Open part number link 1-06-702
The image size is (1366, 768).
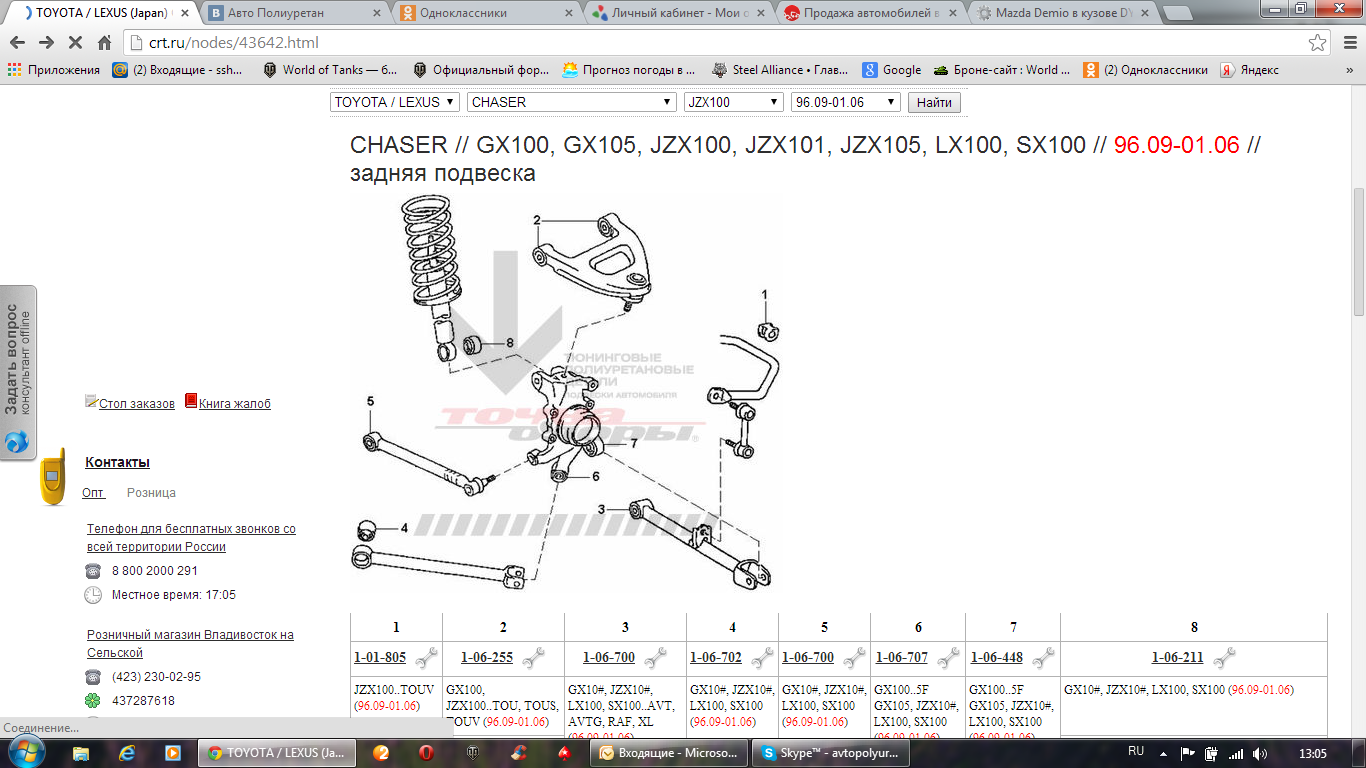(x=716, y=657)
